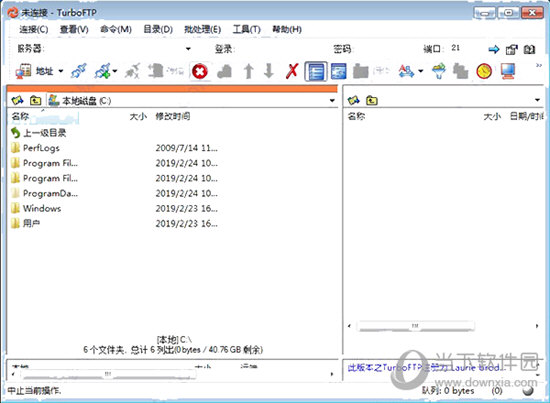Sort local files by 修改时间 column

coord(173,116)
